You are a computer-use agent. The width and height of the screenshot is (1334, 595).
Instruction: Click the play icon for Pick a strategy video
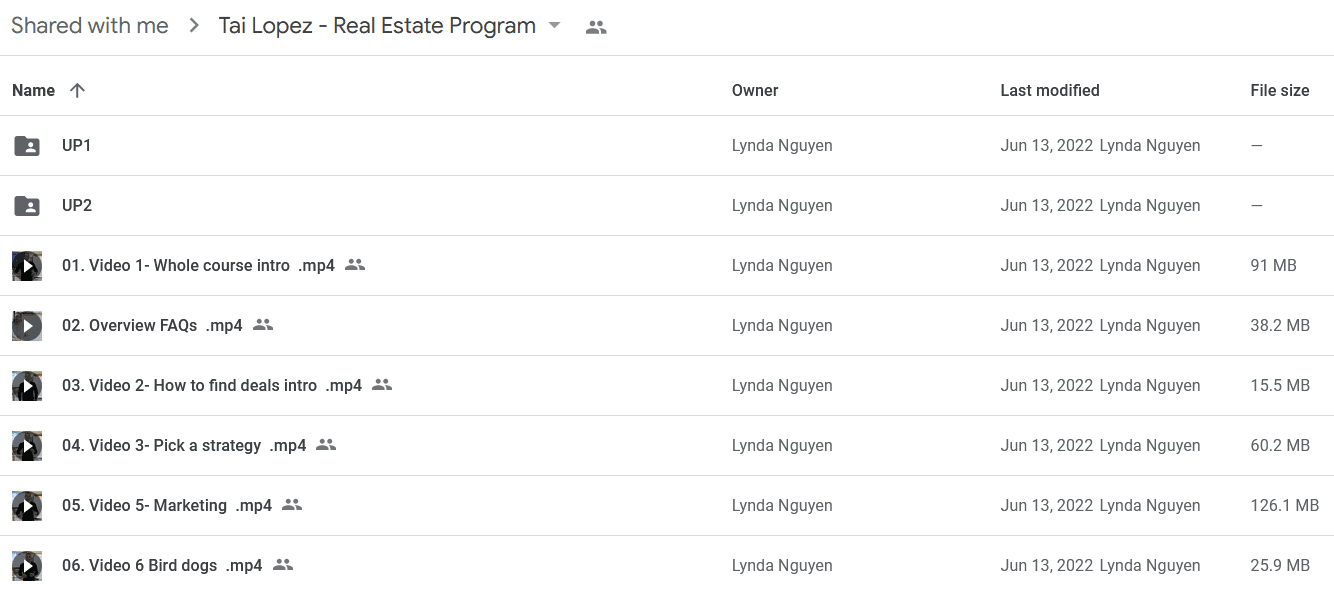tap(27, 446)
